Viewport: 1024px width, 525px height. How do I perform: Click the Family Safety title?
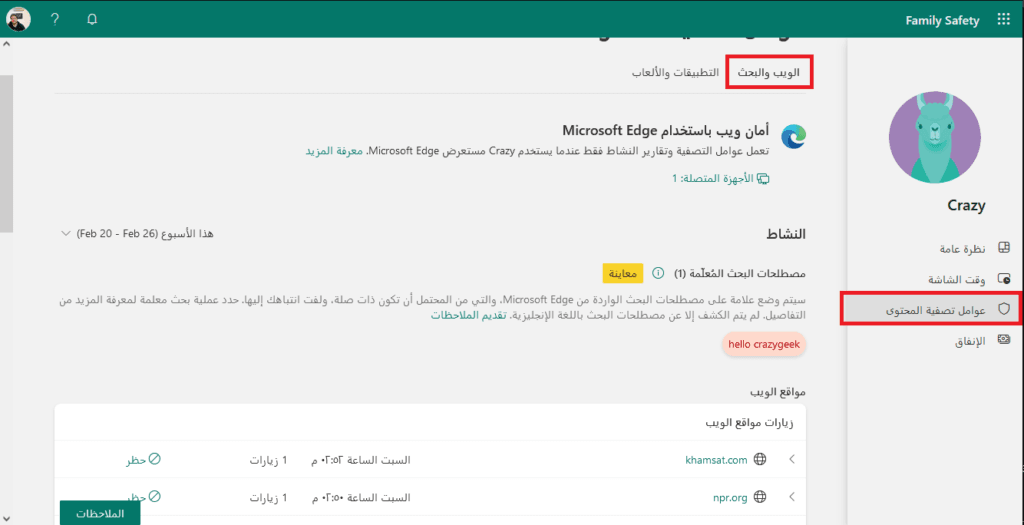[942, 21]
